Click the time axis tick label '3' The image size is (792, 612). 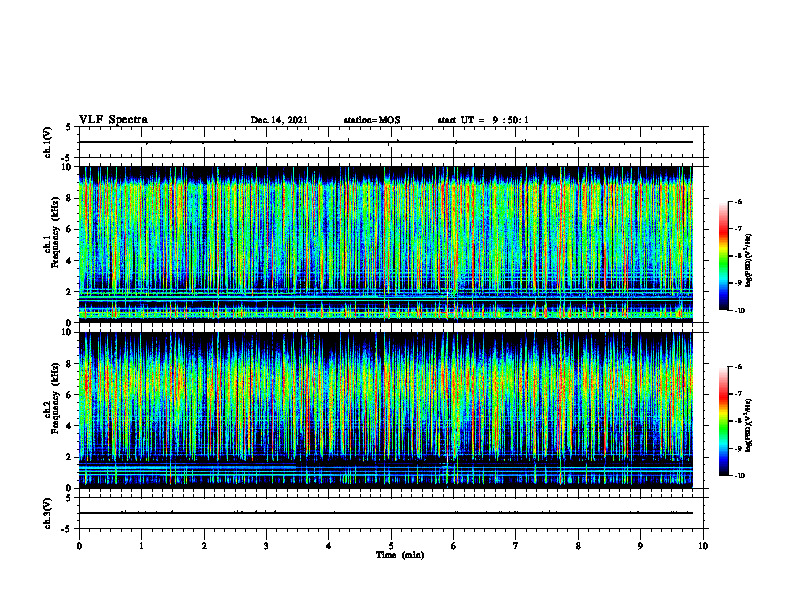(266, 546)
